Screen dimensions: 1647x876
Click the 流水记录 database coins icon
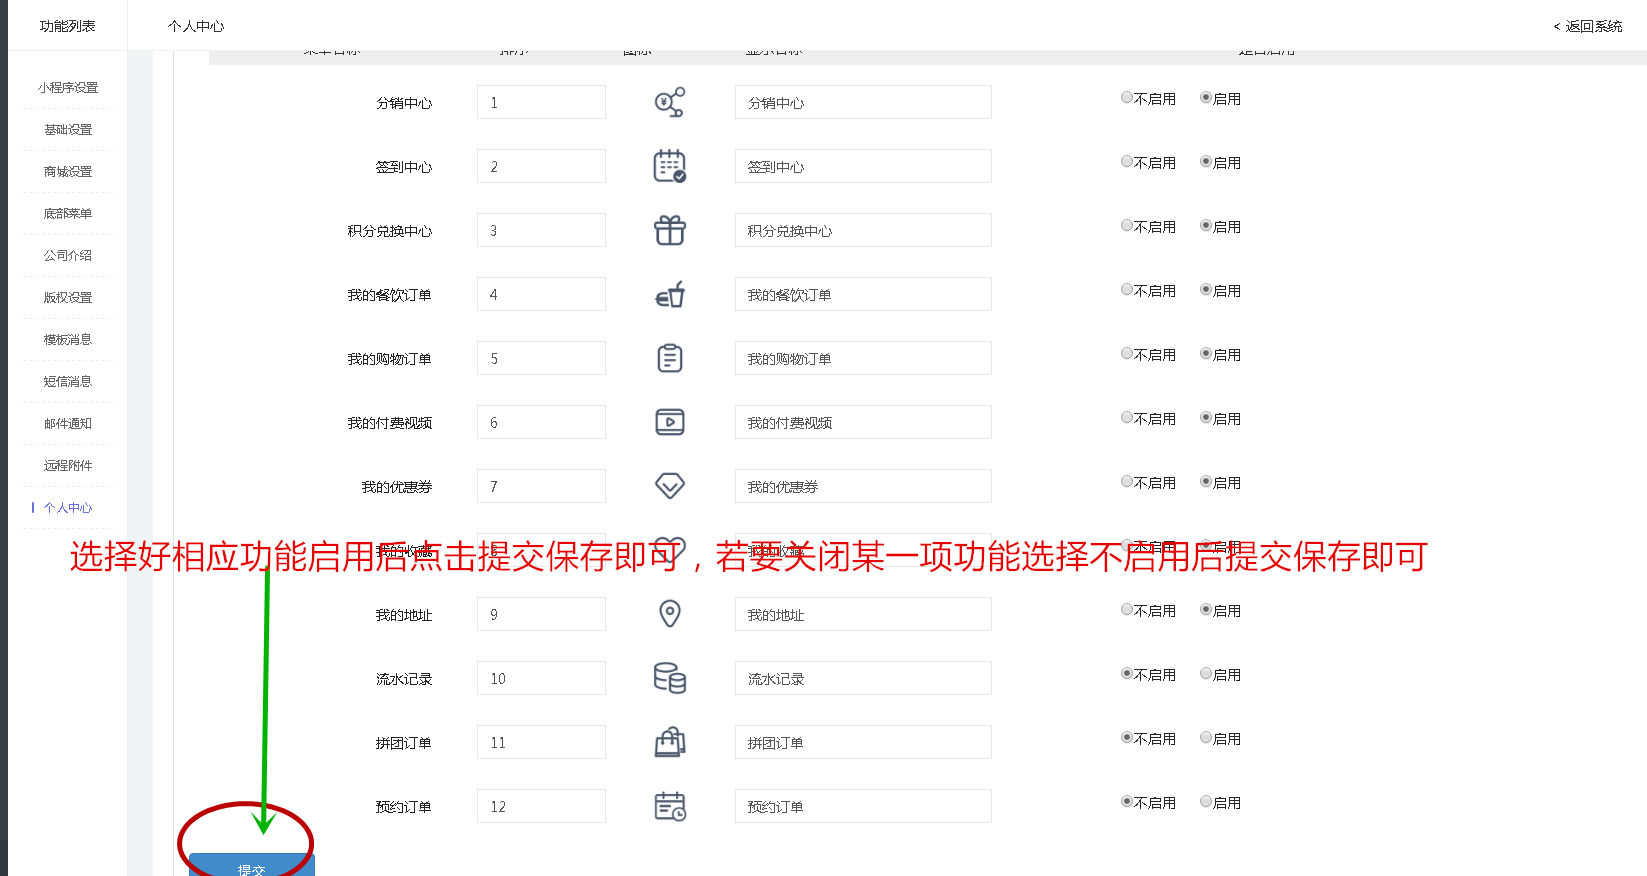pyautogui.click(x=669, y=678)
